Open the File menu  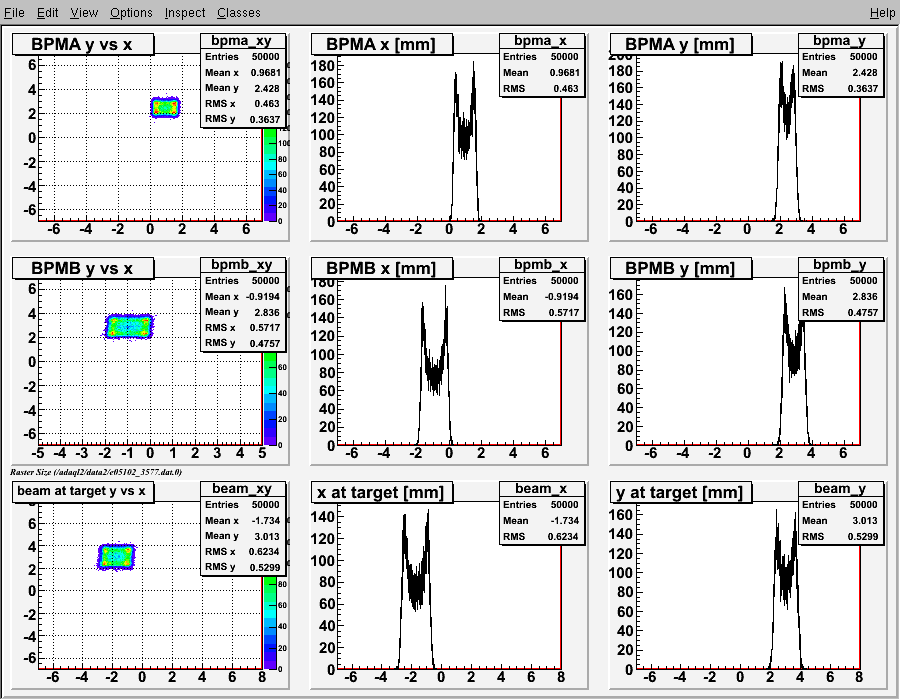pos(14,13)
